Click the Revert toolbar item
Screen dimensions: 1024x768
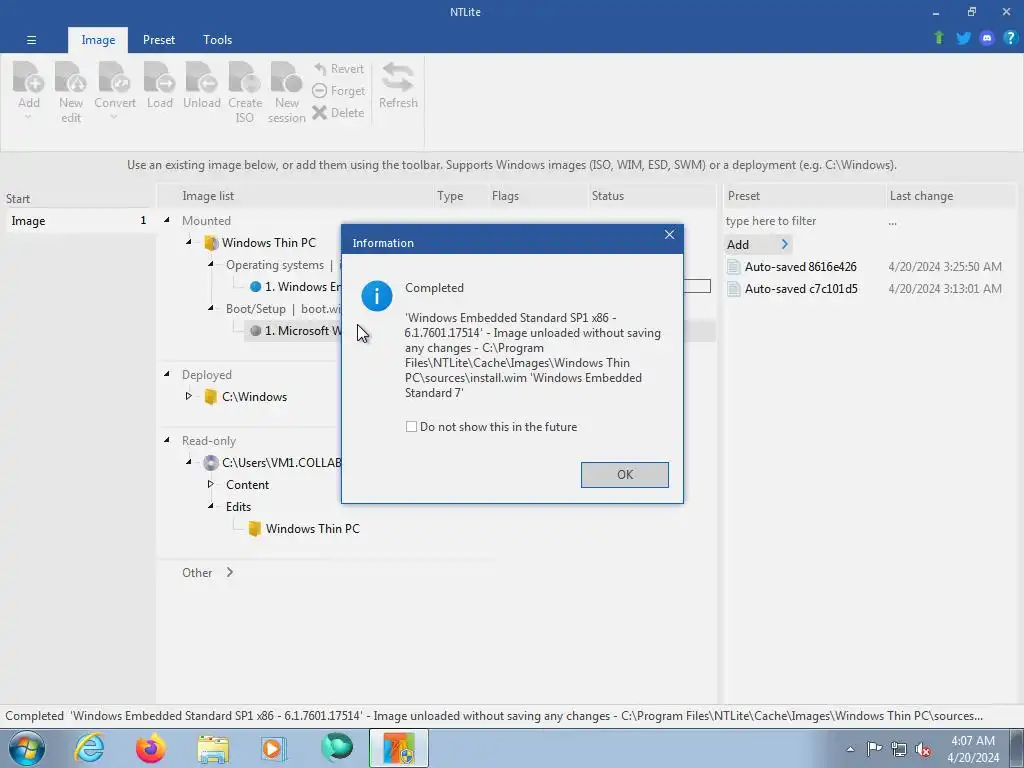point(338,69)
